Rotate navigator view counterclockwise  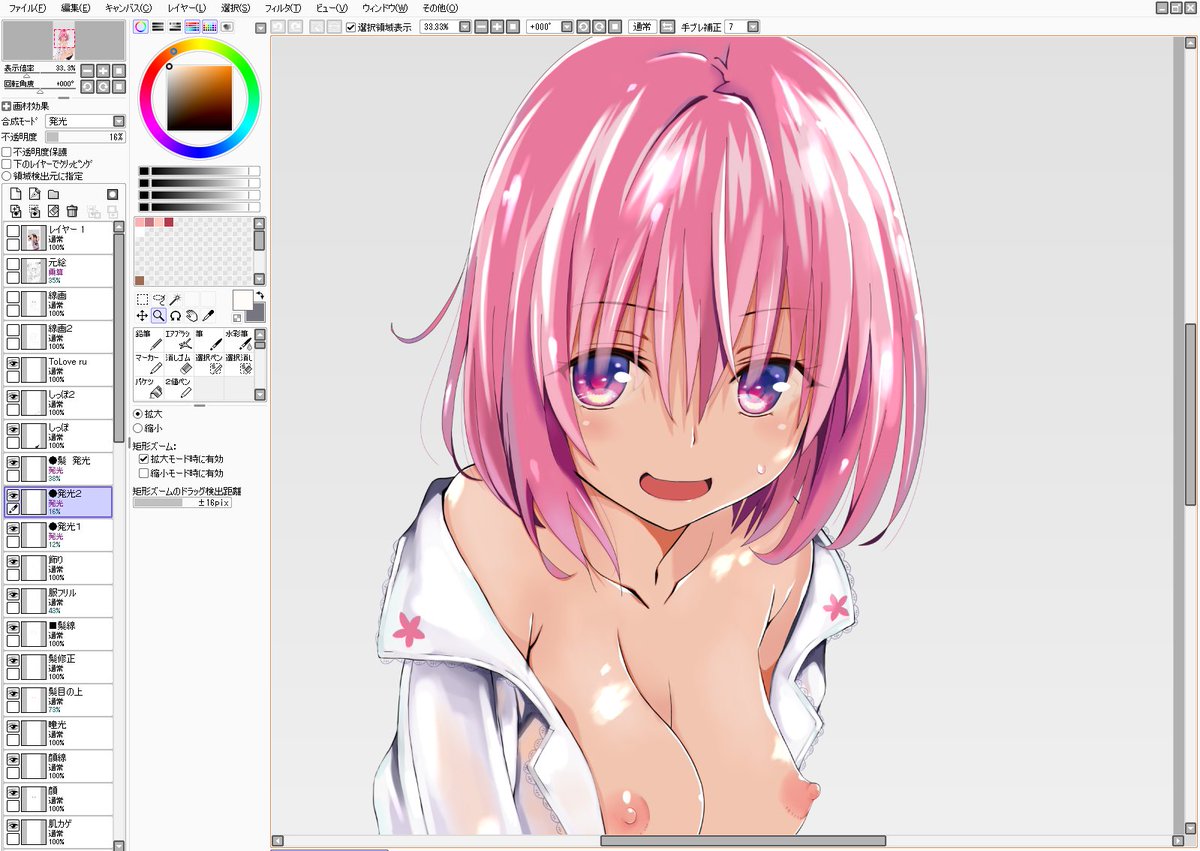[x=87, y=87]
